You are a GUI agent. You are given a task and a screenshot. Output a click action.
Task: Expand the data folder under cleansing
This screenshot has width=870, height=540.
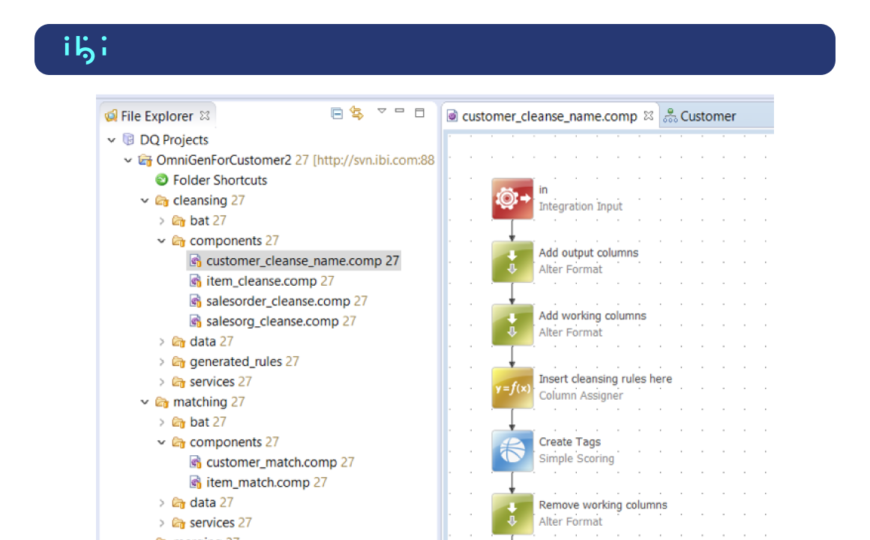click(x=161, y=342)
